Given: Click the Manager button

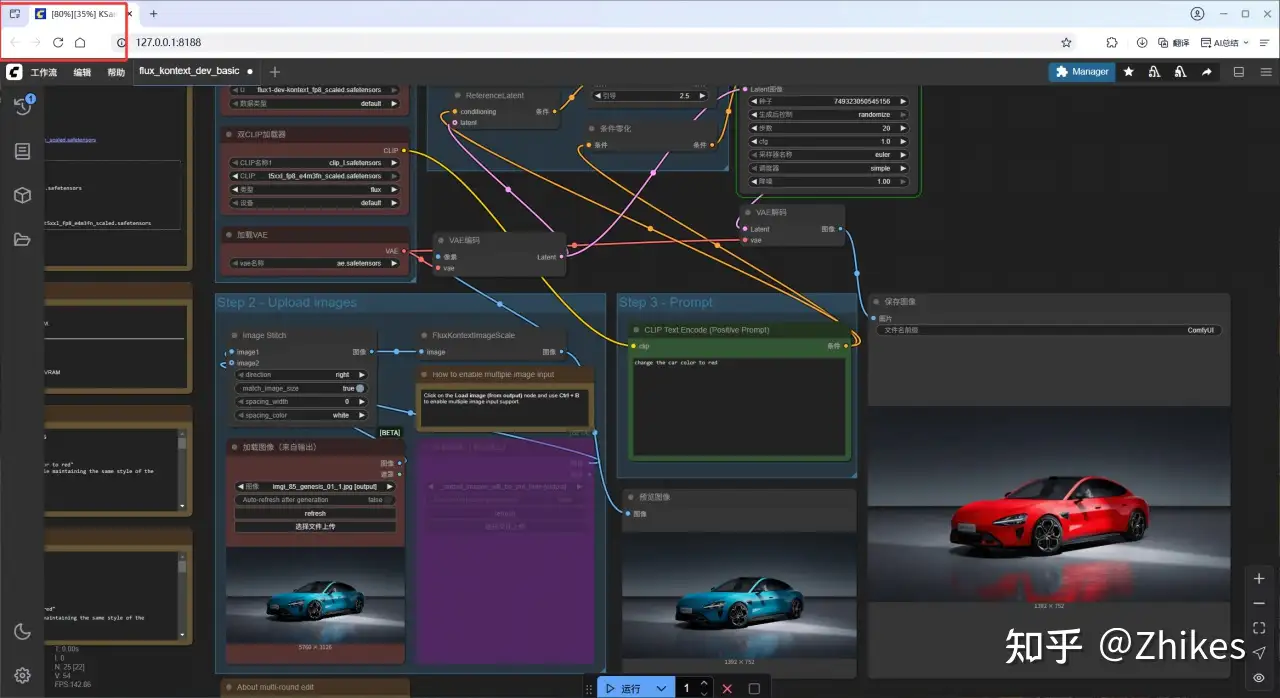Looking at the screenshot, I should (x=1081, y=72).
